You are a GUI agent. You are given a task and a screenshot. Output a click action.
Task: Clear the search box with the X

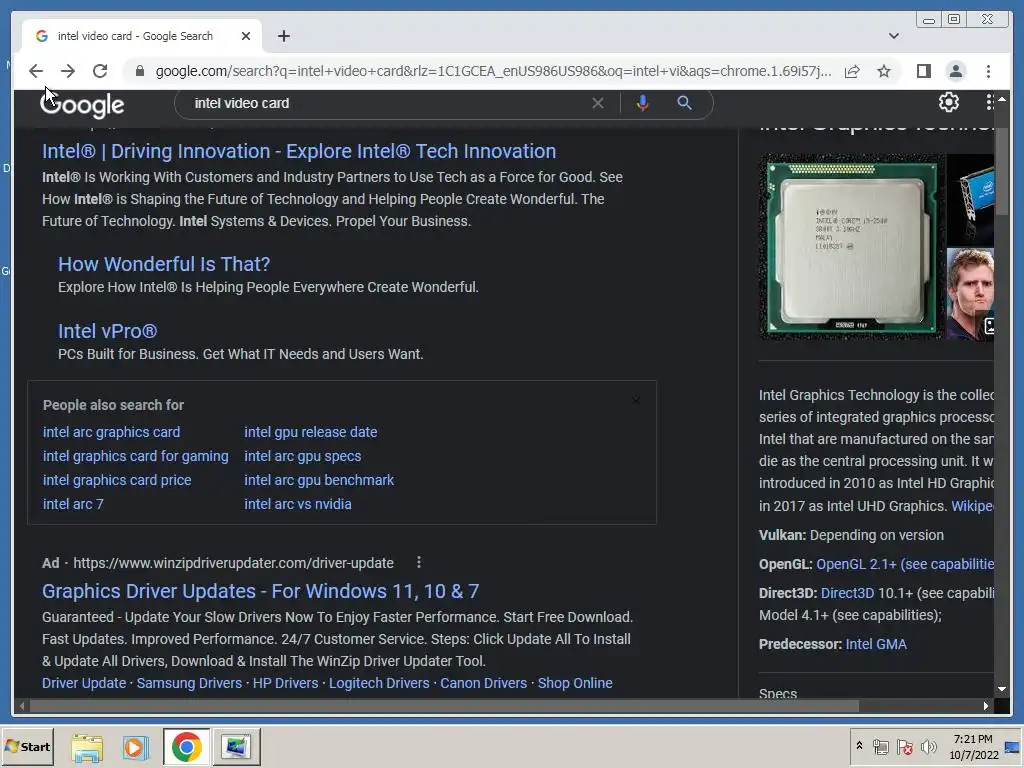point(598,103)
